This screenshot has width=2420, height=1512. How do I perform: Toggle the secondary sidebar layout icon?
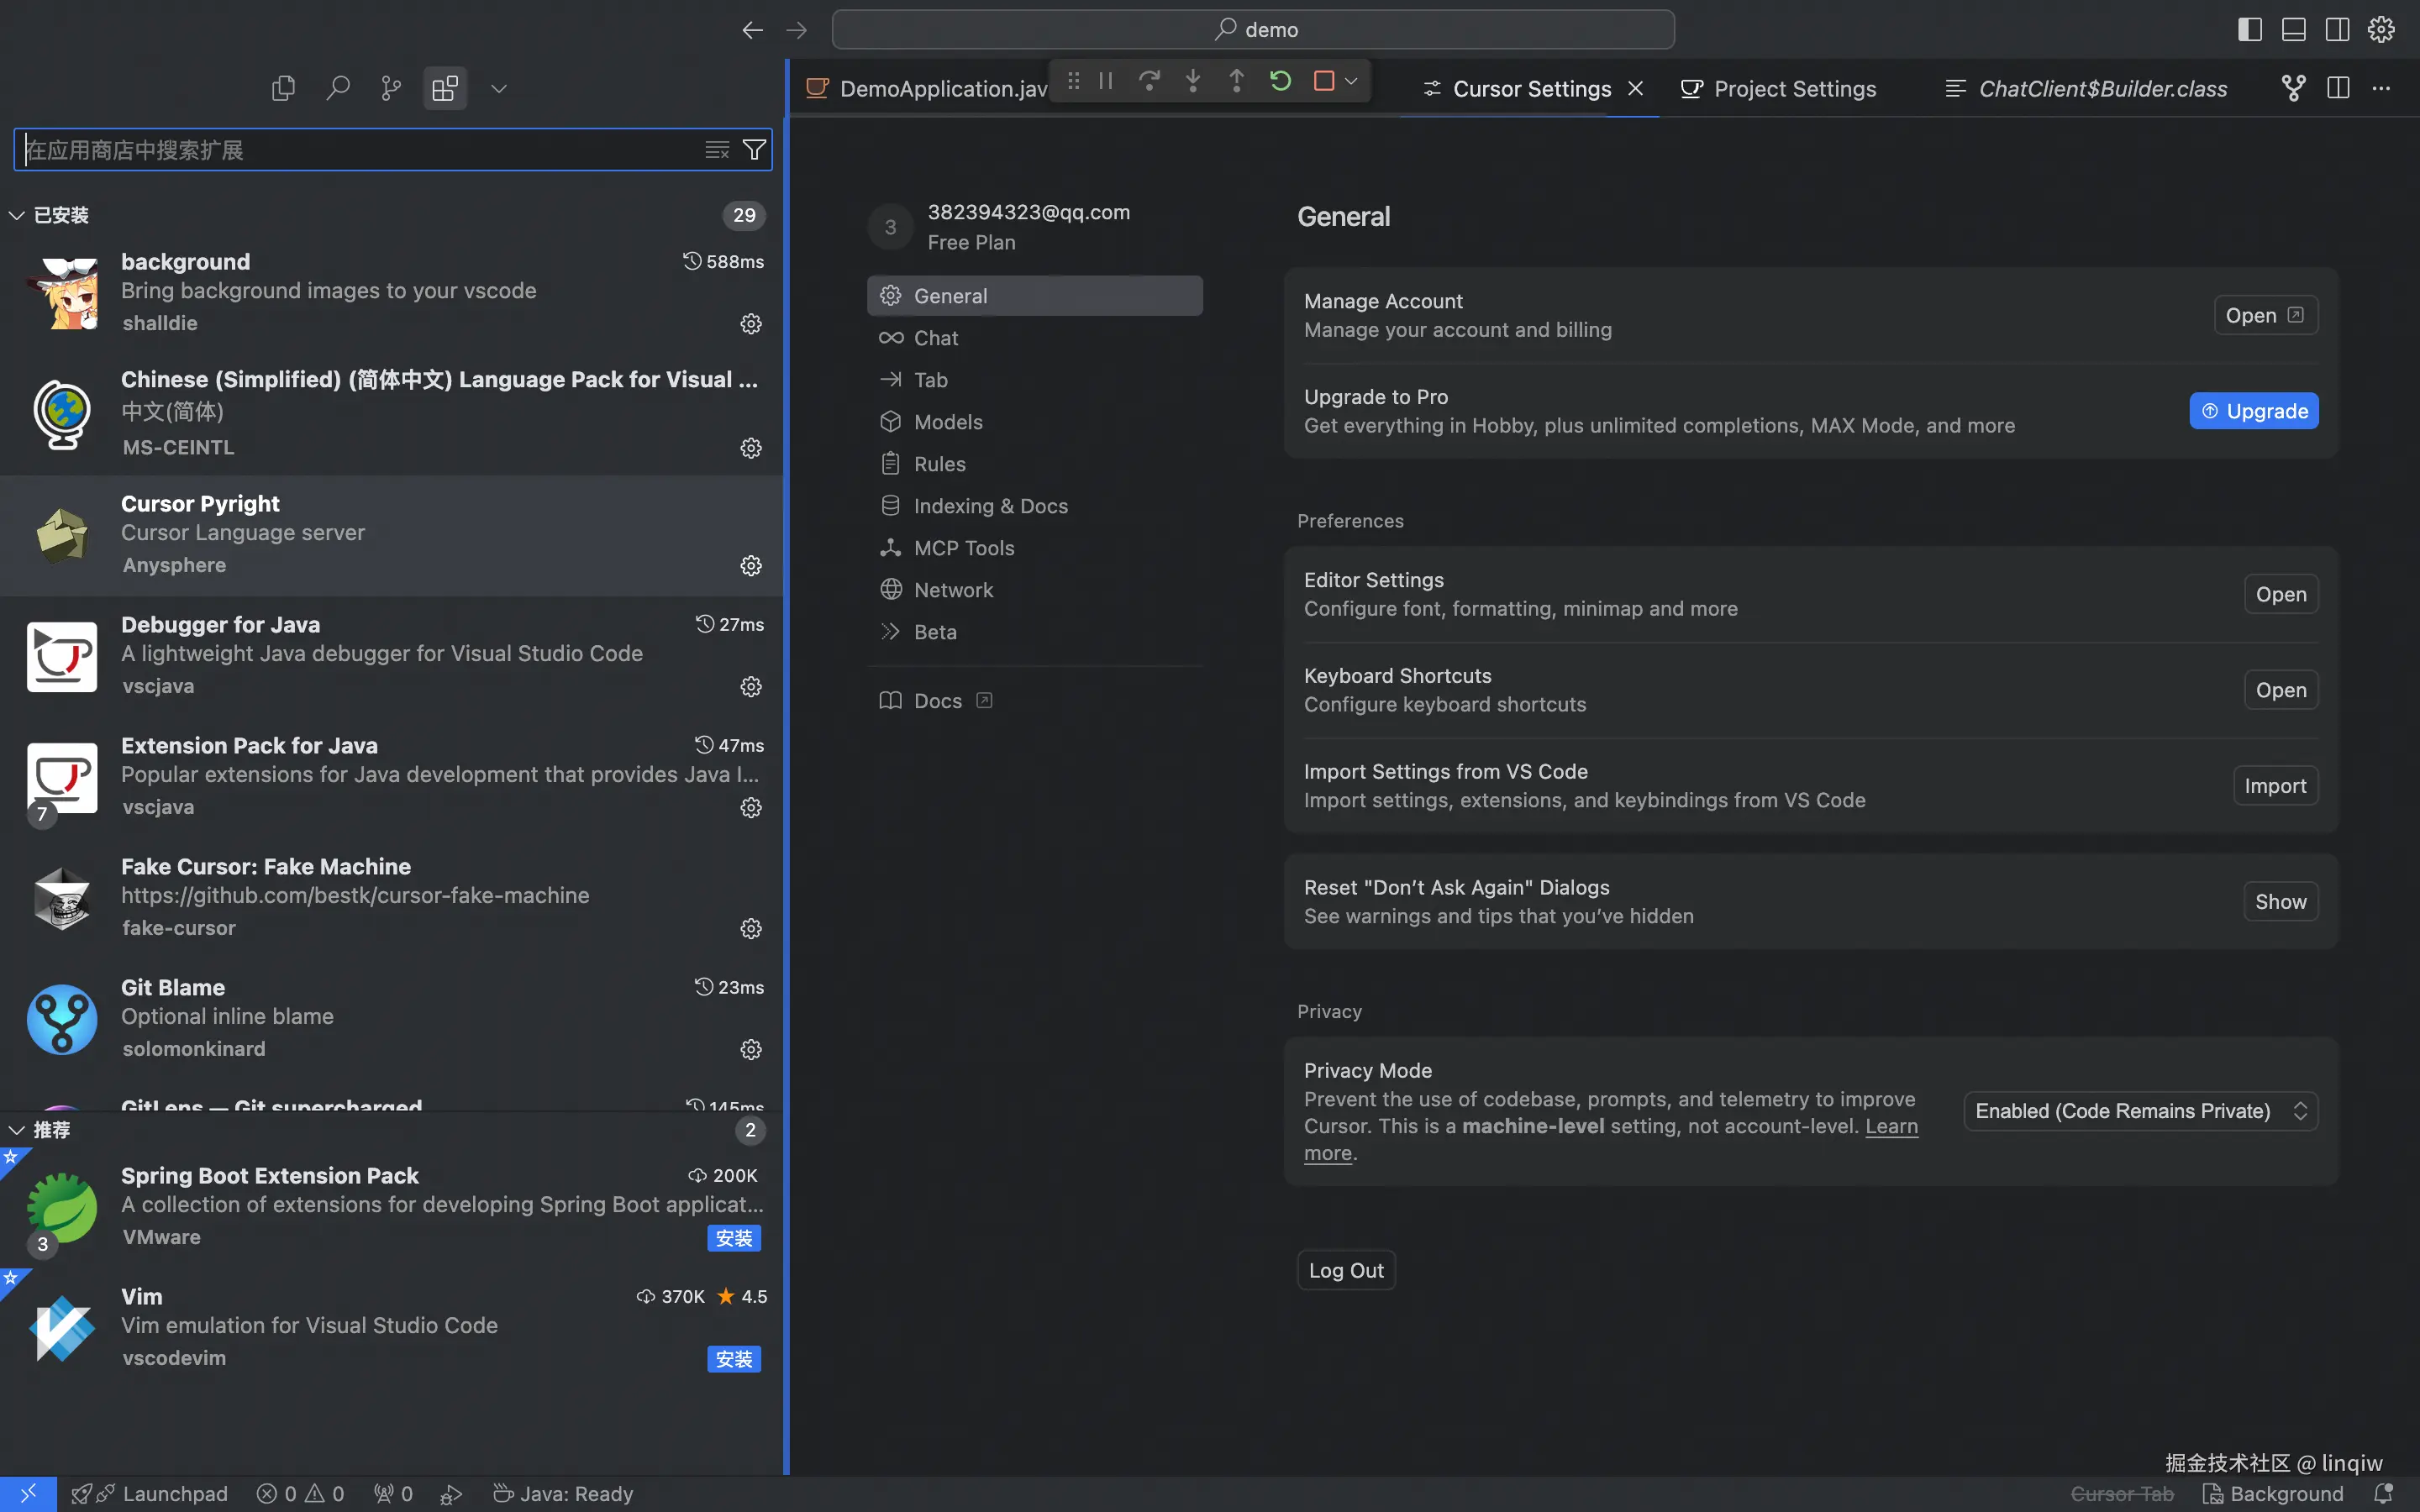coord(2337,30)
